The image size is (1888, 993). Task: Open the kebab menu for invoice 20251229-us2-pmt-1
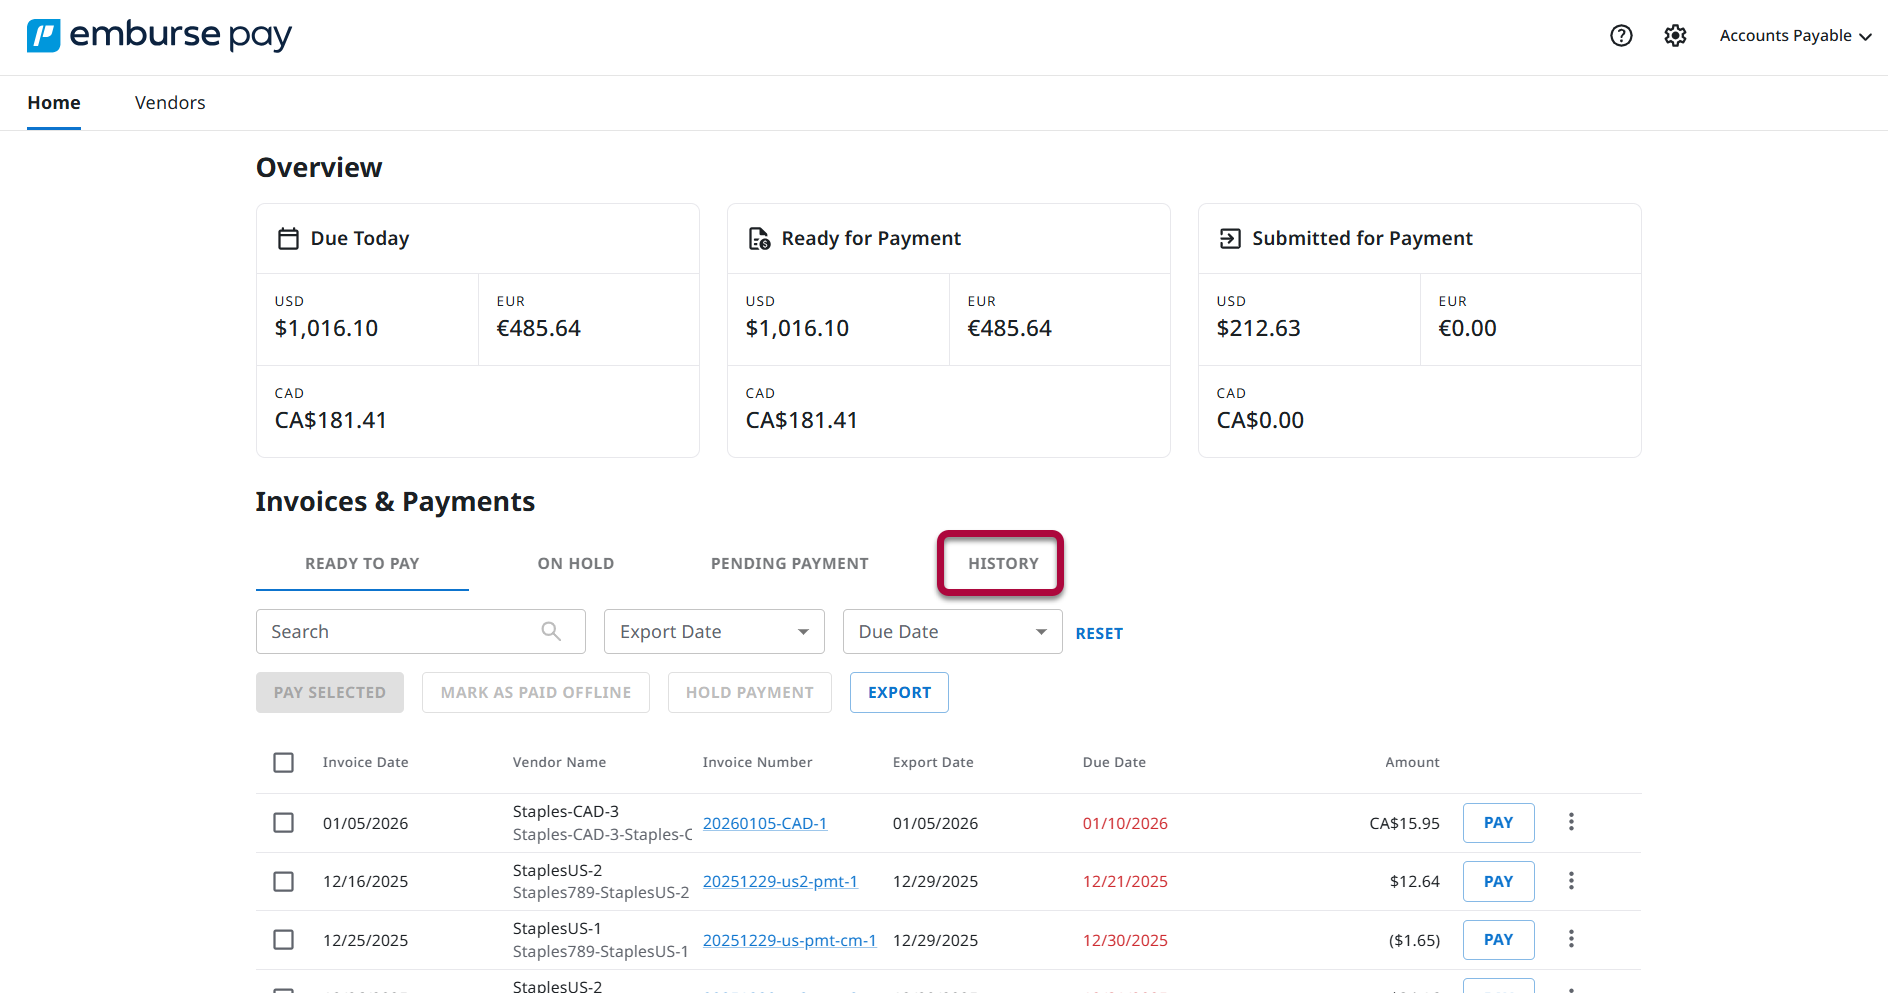[x=1571, y=881]
